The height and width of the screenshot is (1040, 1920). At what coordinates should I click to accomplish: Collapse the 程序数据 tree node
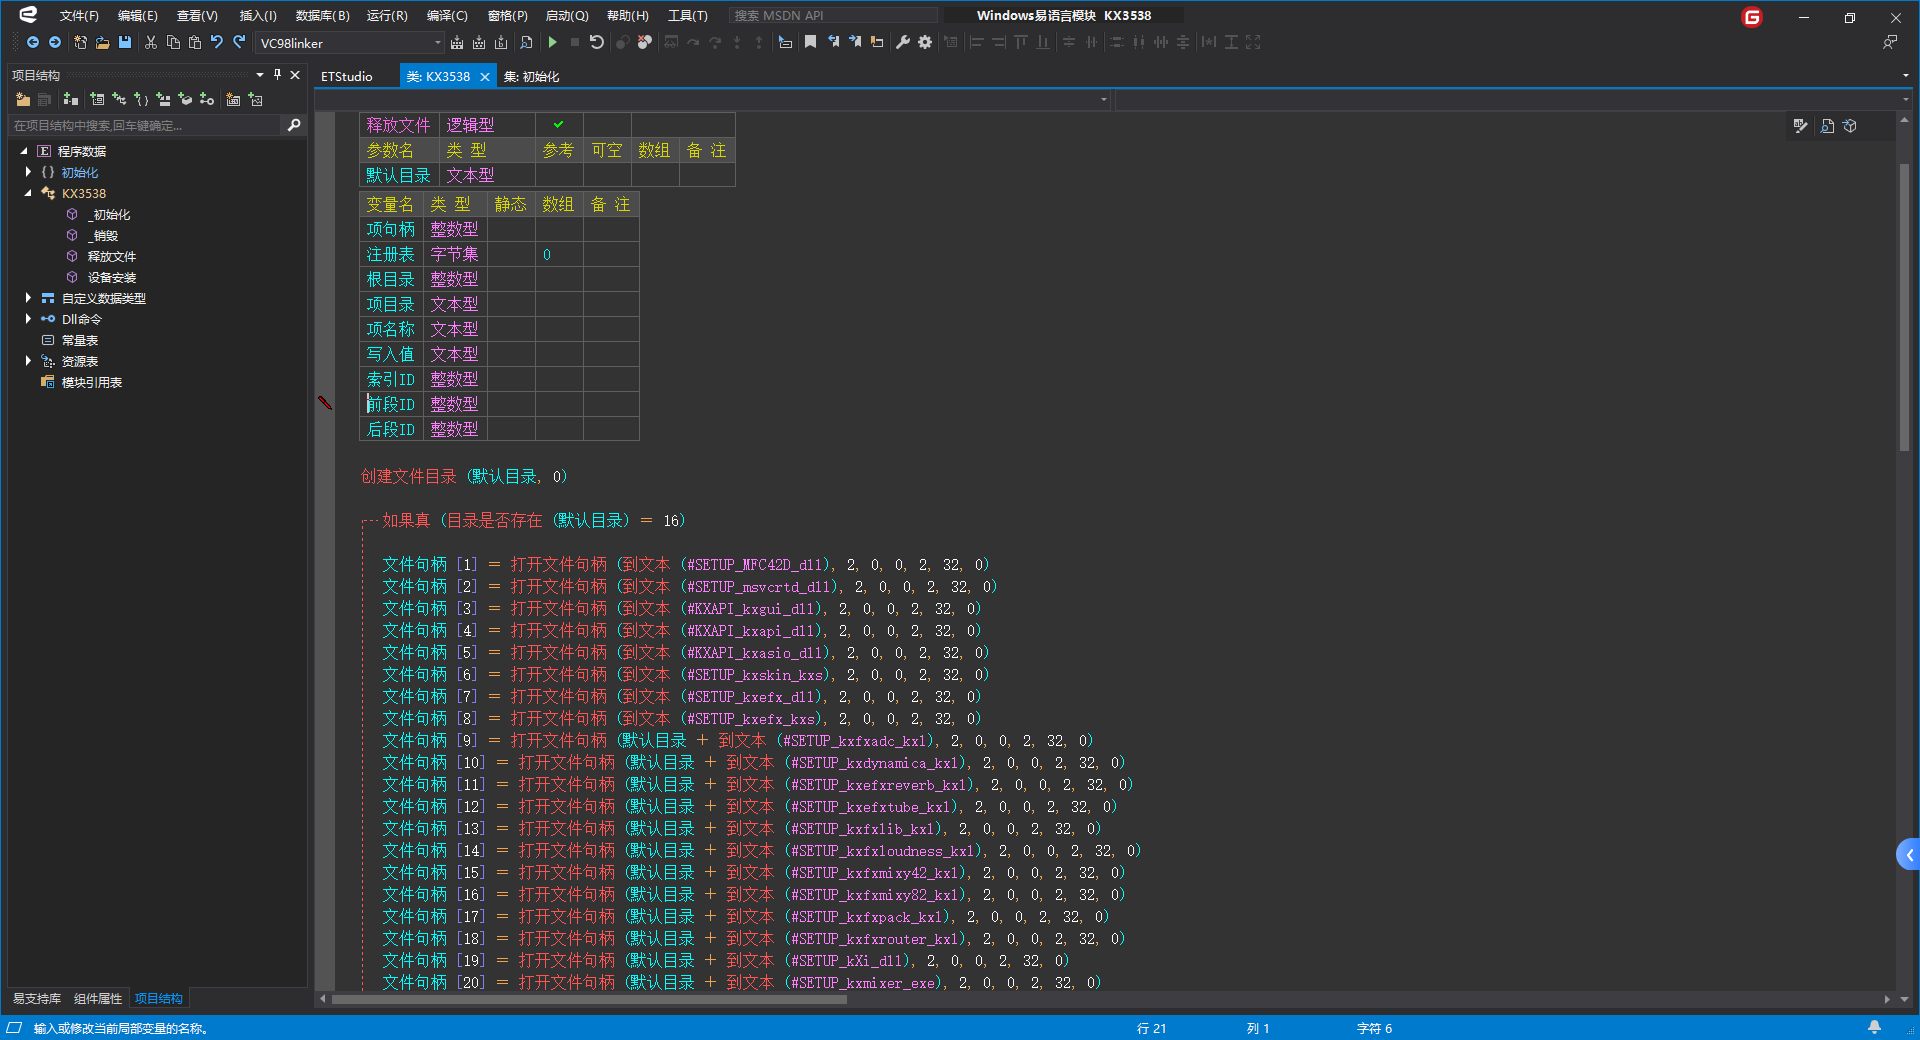pyautogui.click(x=24, y=151)
